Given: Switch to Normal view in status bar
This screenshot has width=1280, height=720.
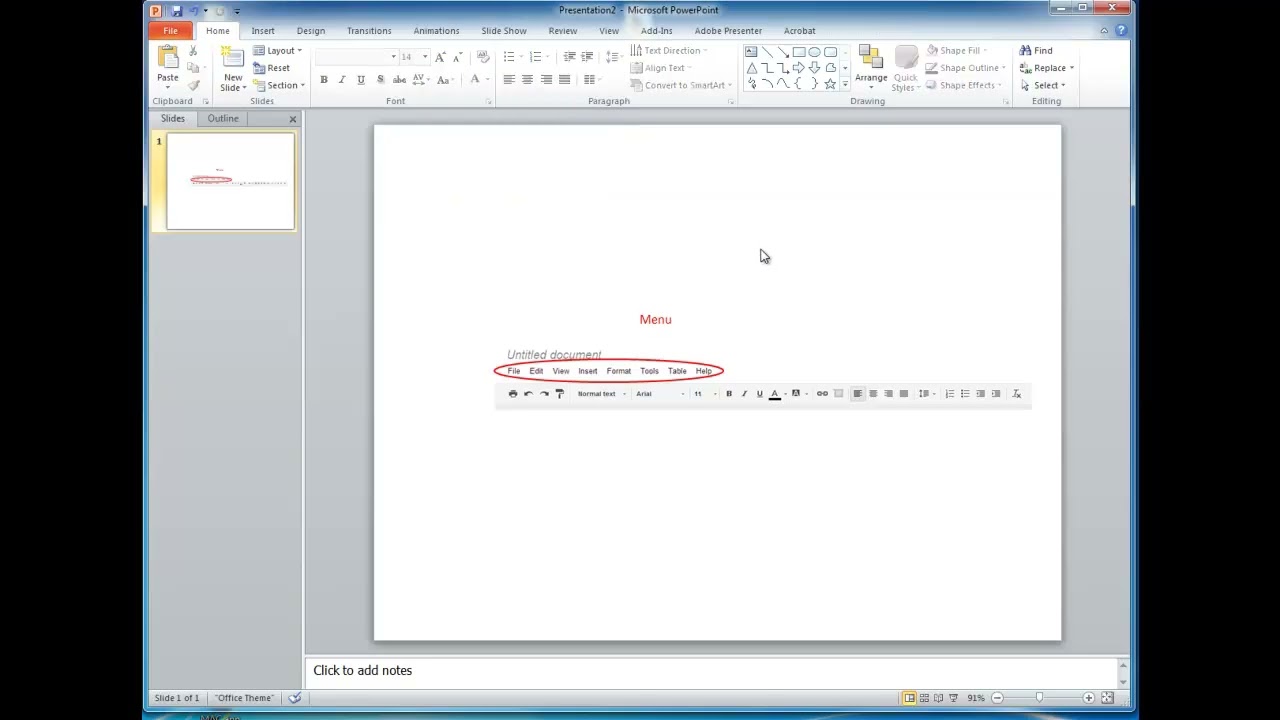Looking at the screenshot, I should pyautogui.click(x=909, y=698).
